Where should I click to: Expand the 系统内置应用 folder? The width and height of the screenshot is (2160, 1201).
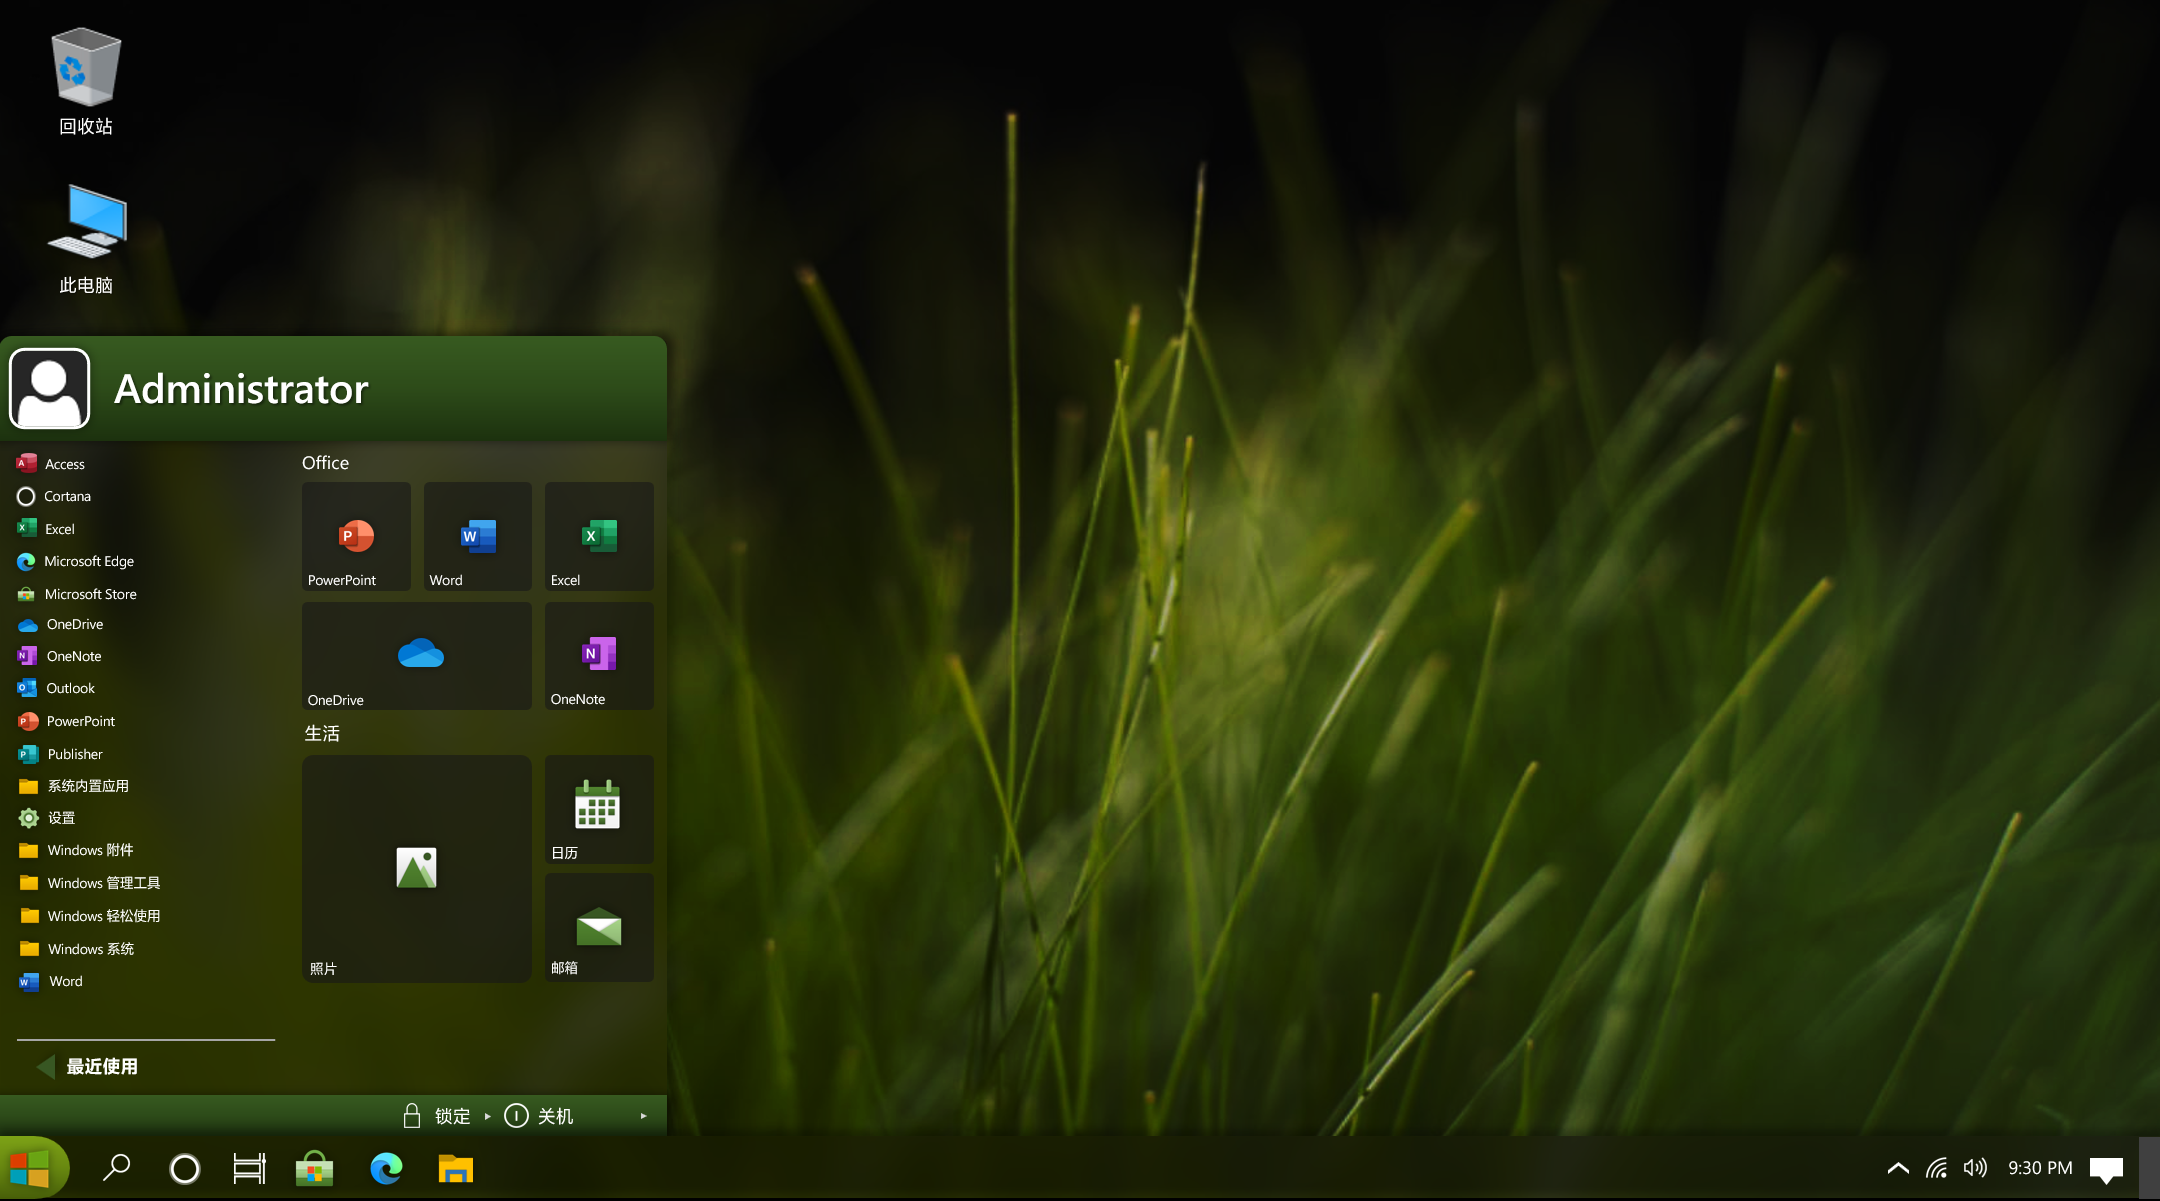[88, 786]
